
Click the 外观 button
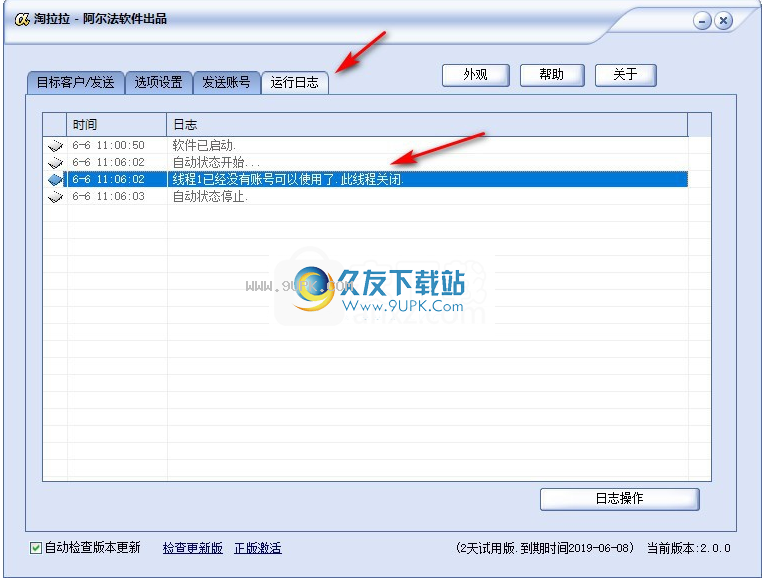point(476,75)
